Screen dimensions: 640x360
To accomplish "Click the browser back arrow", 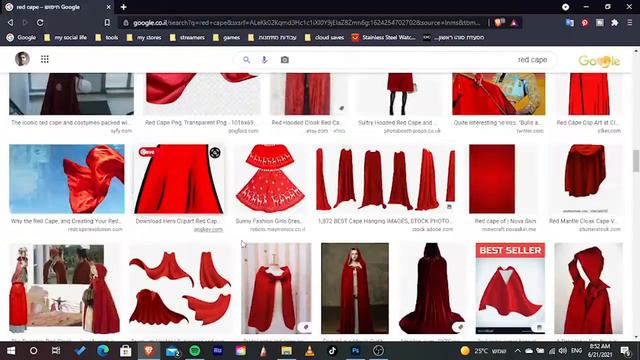I will 11,22.
